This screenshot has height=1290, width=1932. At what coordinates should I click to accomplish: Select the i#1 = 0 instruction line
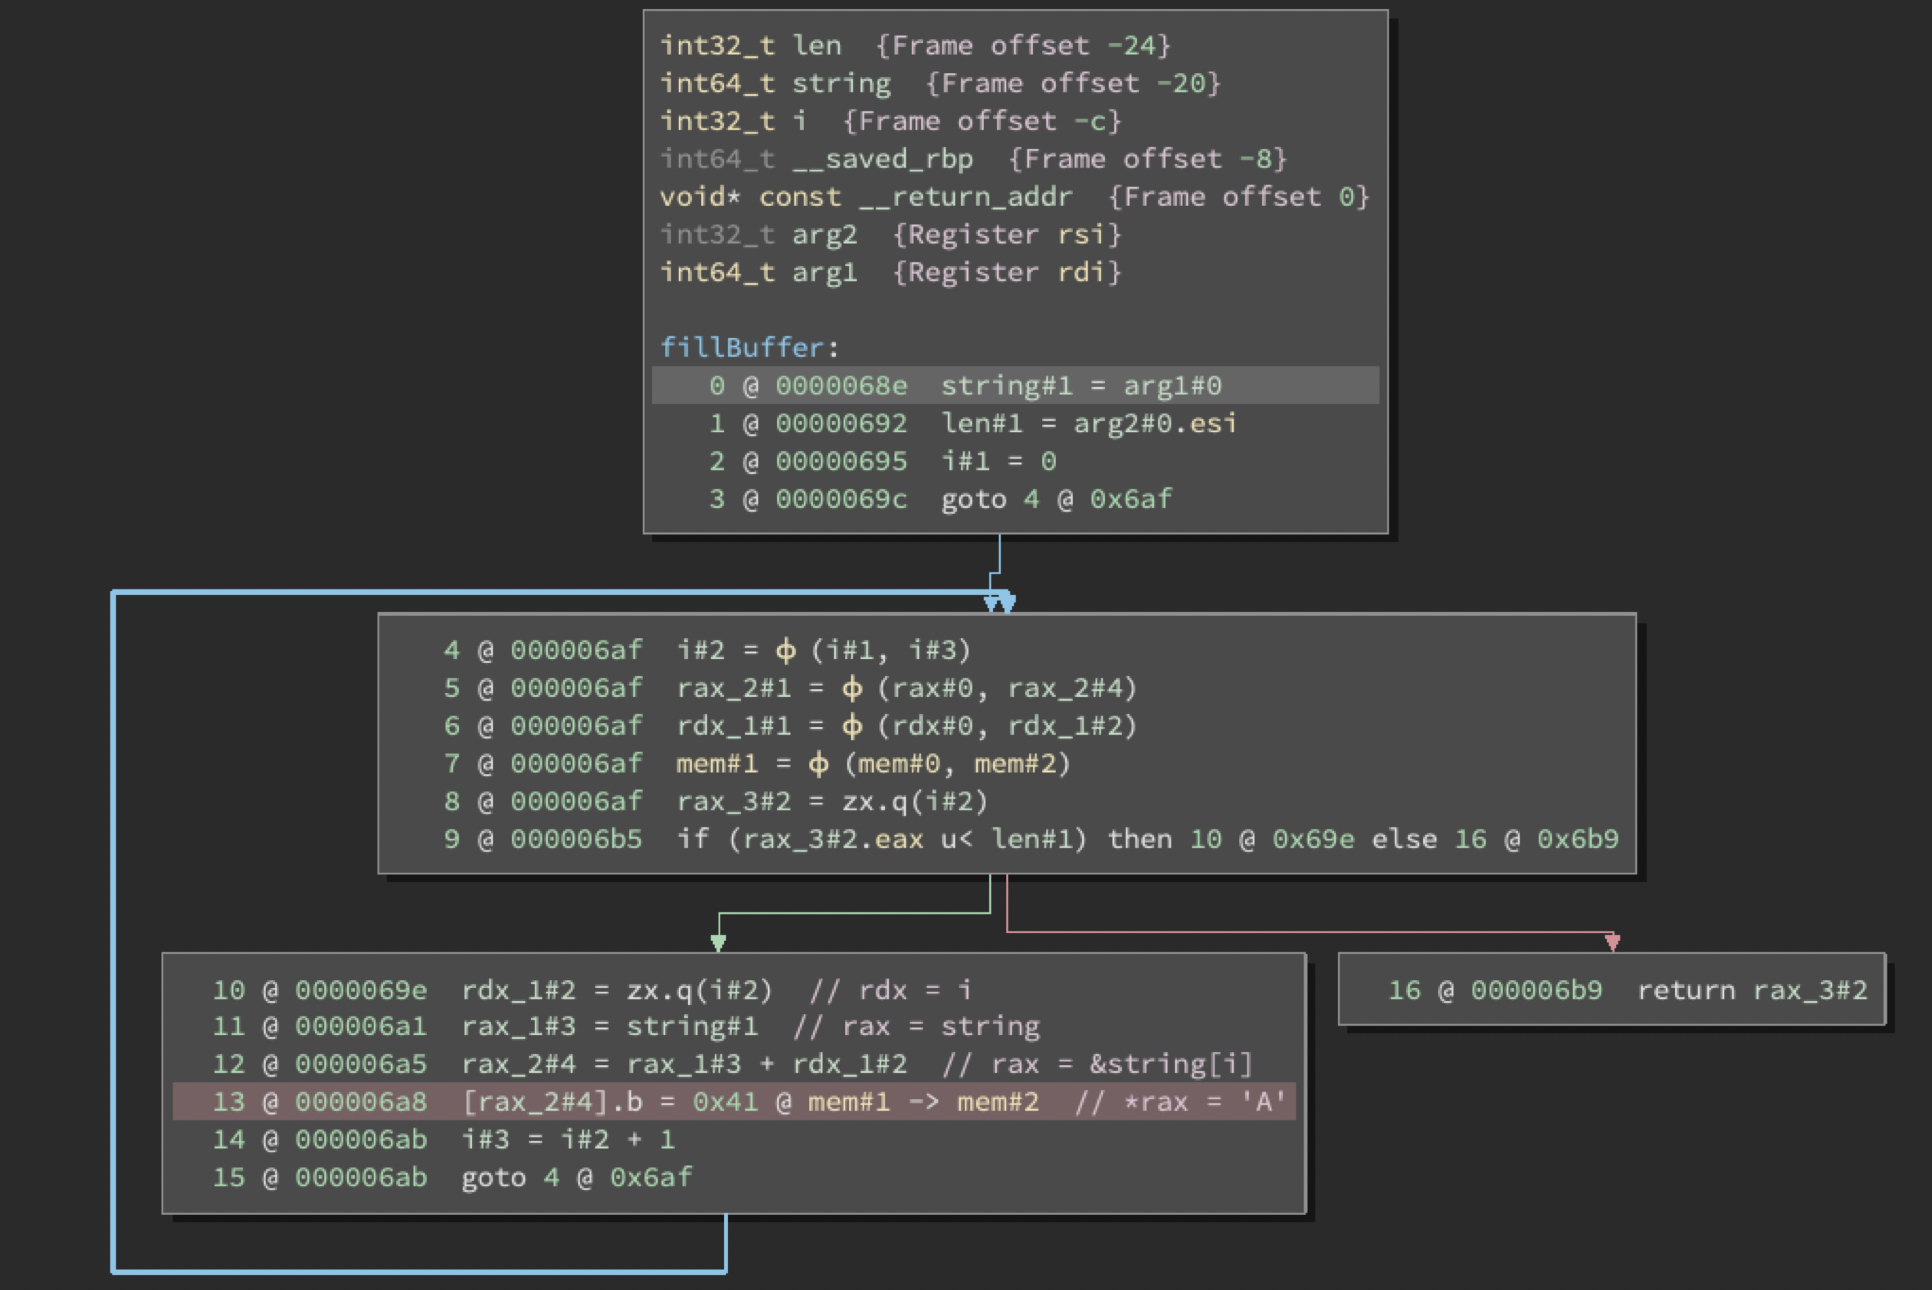pos(997,461)
